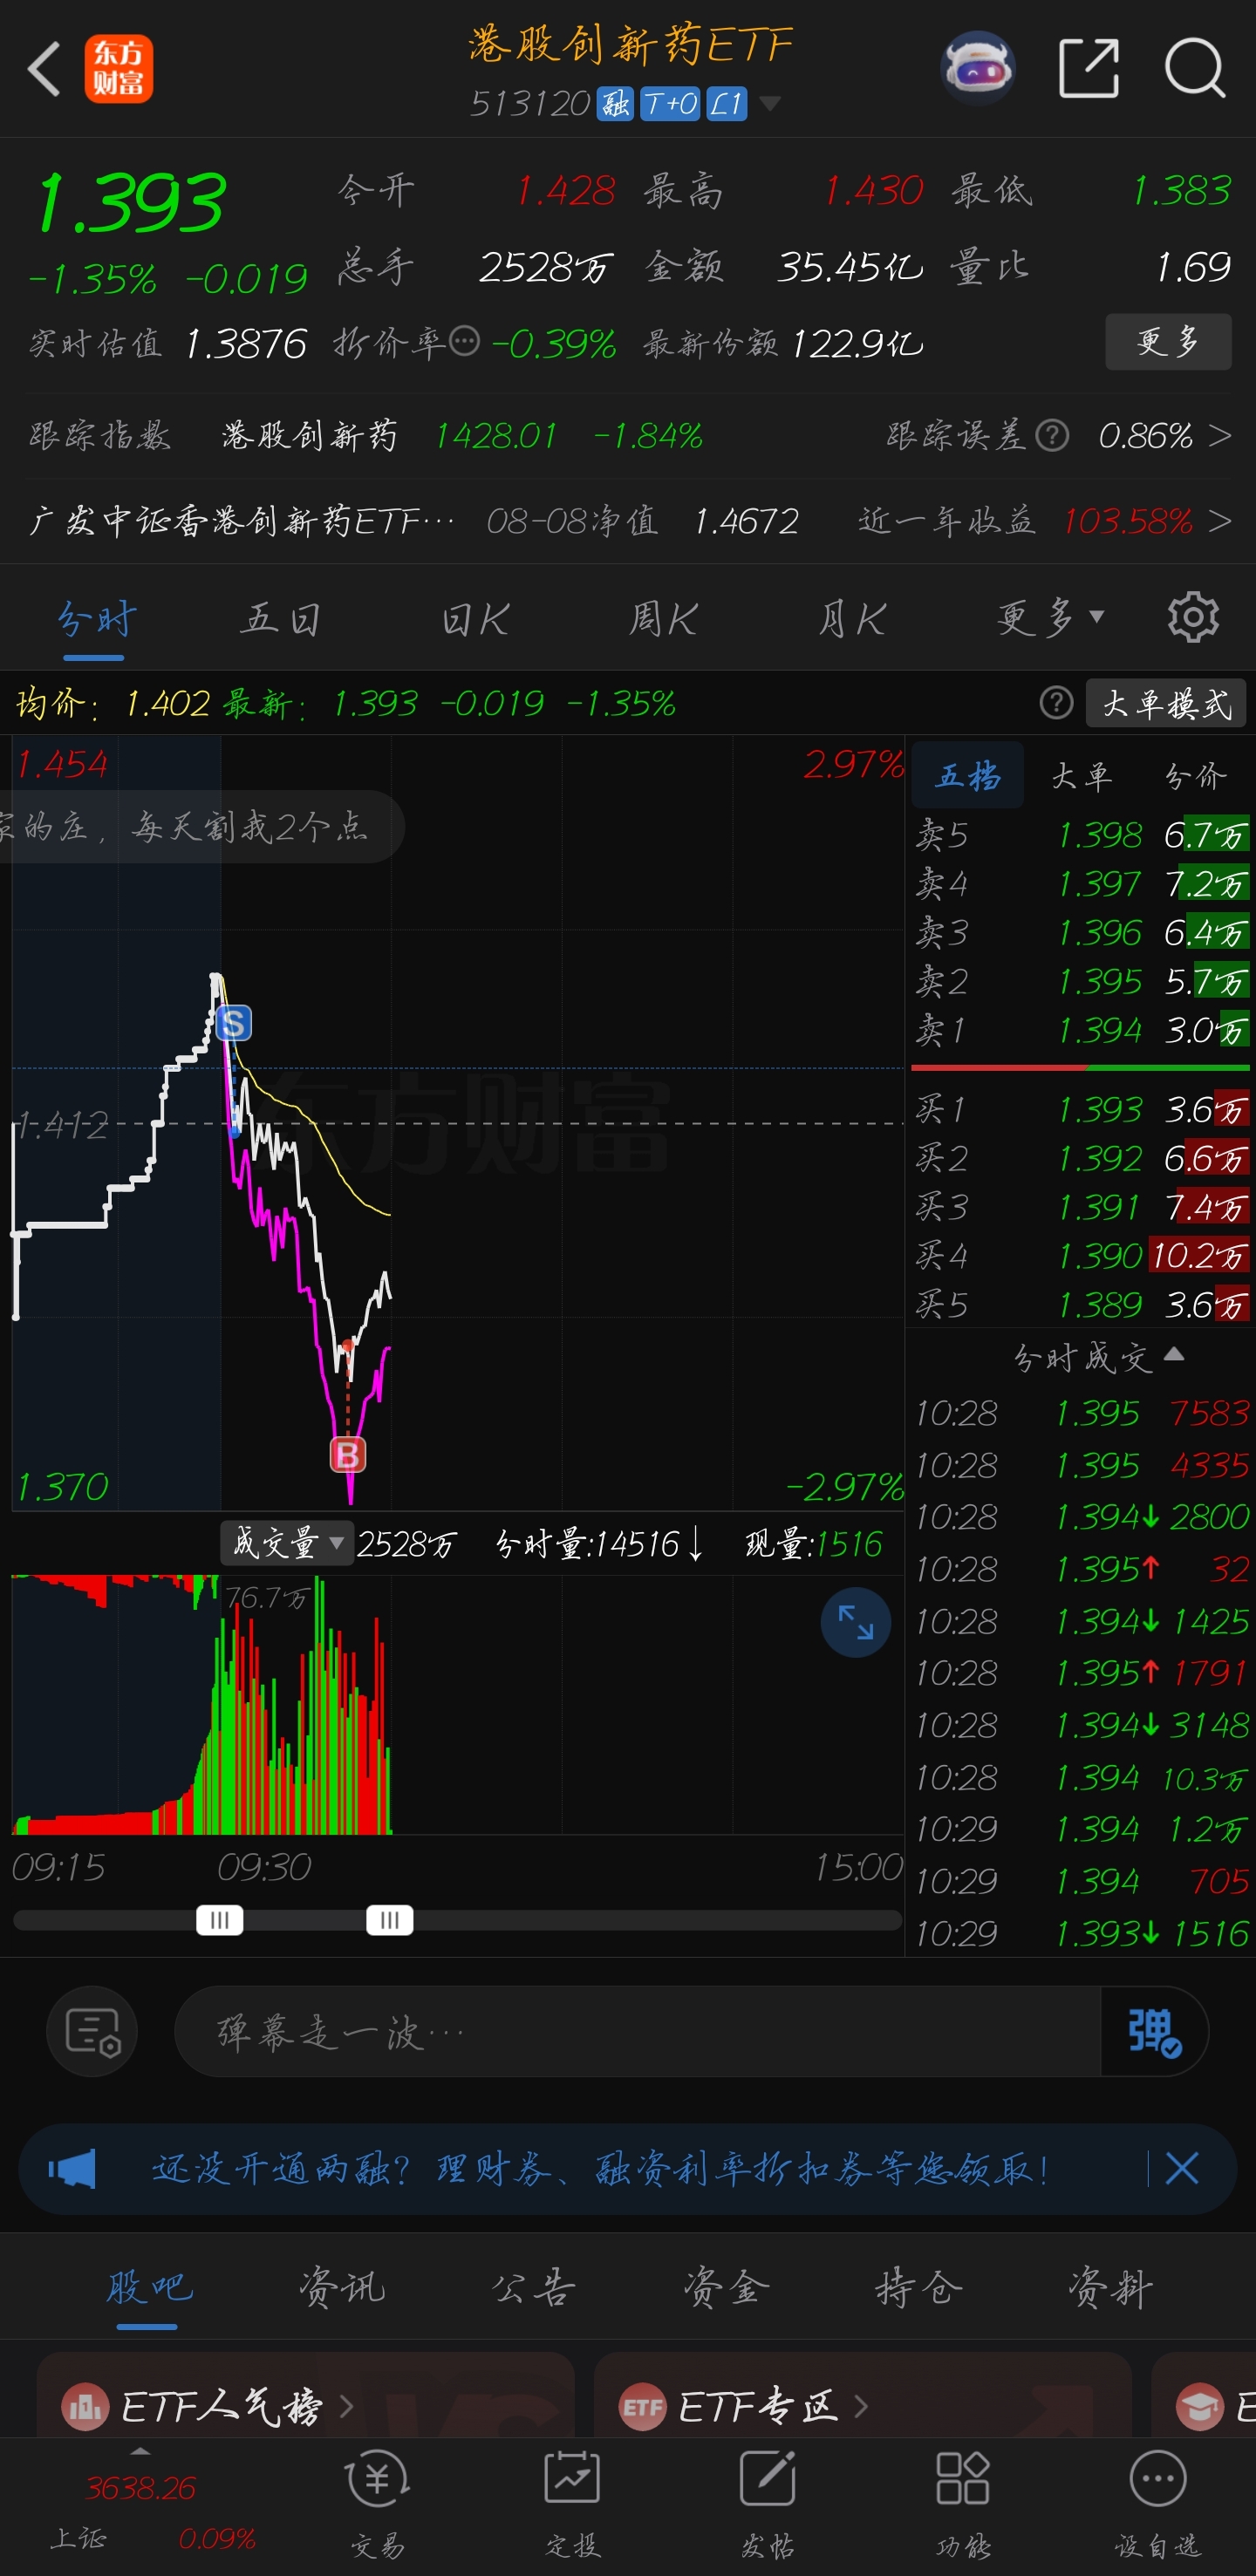Open the 东方财富 logo home icon
Image resolution: width=1256 pixels, height=2576 pixels.
pos(118,69)
